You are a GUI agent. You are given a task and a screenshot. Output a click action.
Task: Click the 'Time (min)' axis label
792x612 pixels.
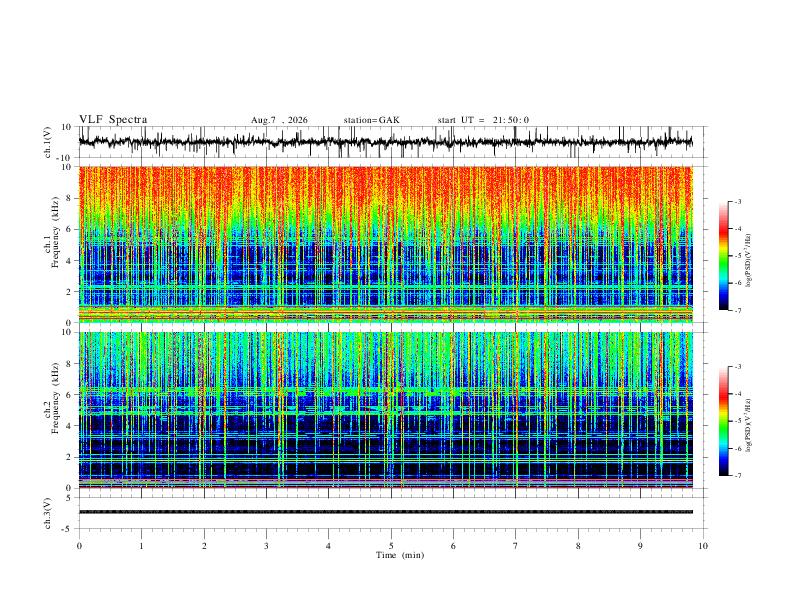coord(400,555)
